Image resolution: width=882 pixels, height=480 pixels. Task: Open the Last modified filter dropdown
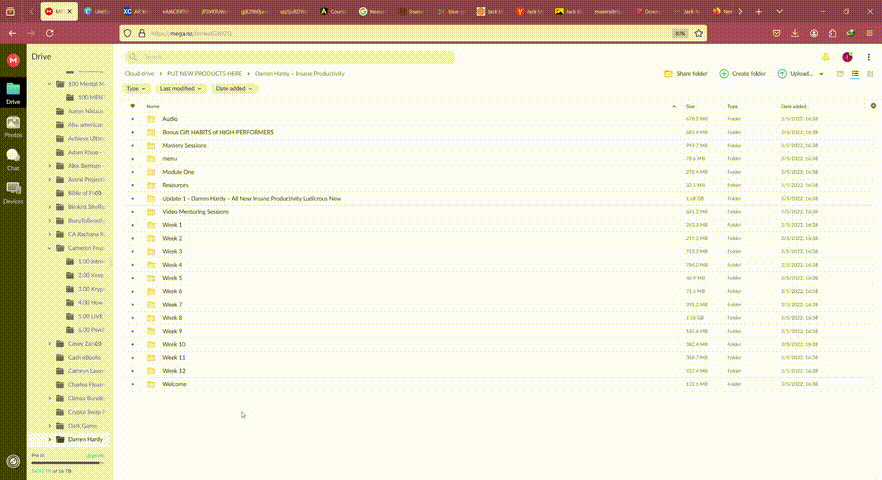click(x=180, y=88)
